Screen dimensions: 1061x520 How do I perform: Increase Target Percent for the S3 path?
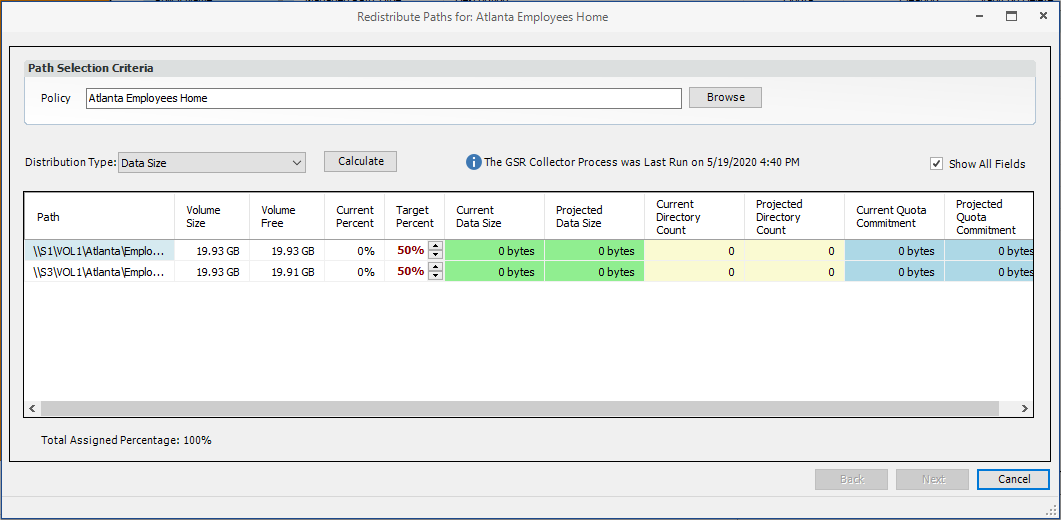(x=436, y=267)
